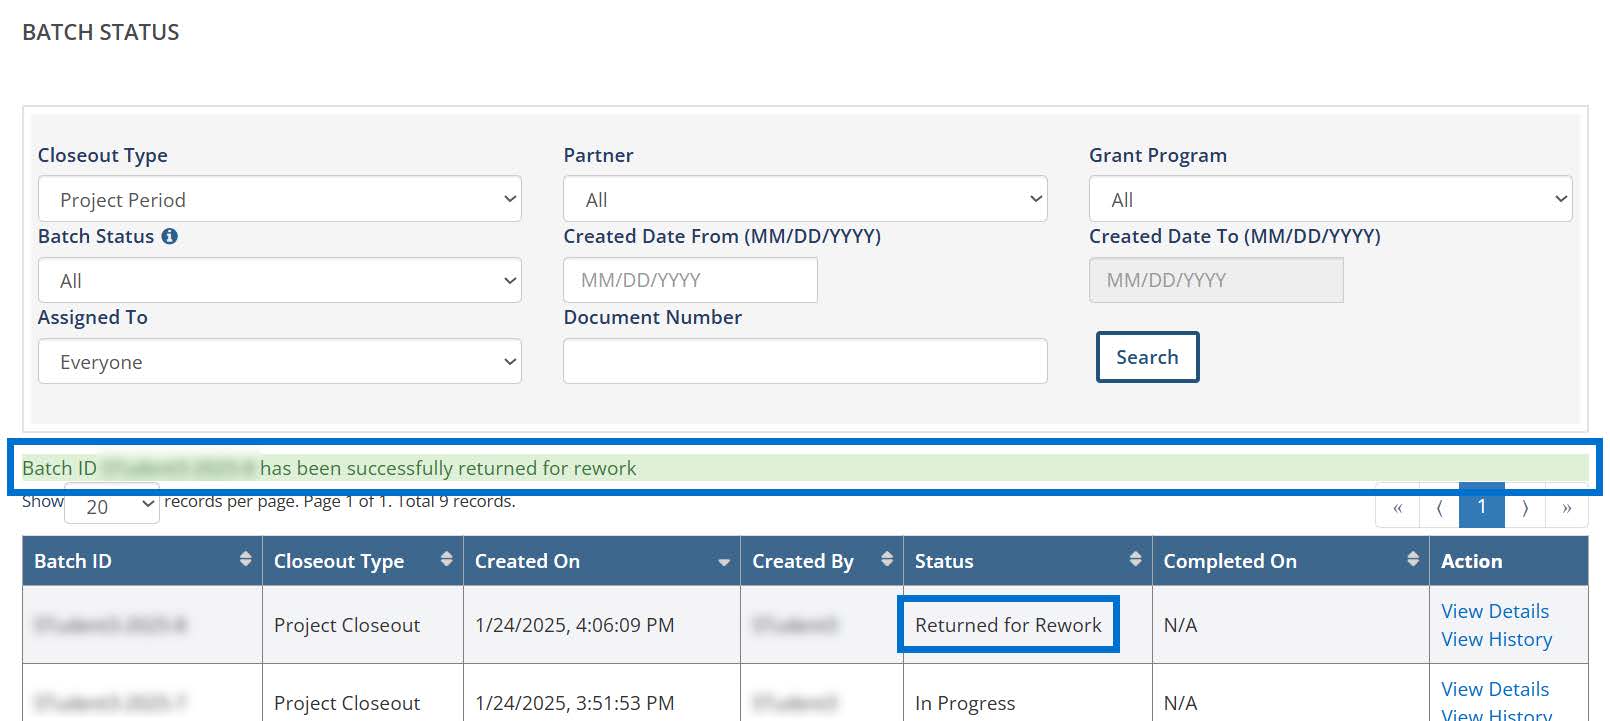Go to first page of results
The width and height of the screenshot is (1610, 721).
pyautogui.click(x=1397, y=508)
